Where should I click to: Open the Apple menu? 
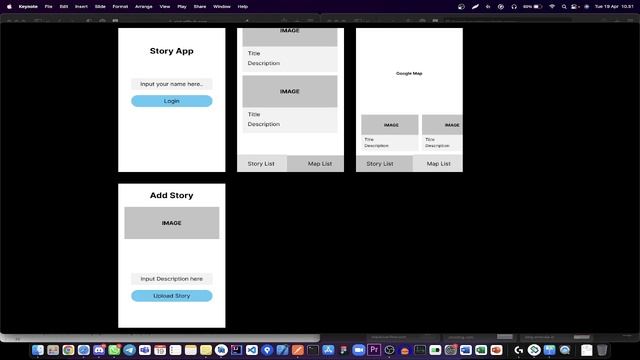(x=9, y=7)
